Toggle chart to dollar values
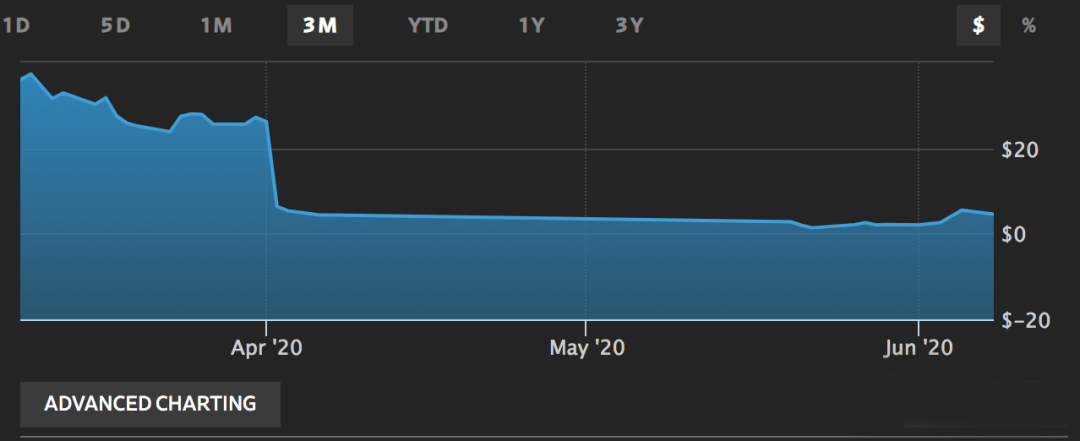Viewport: 1080px width, 441px height. (x=979, y=26)
